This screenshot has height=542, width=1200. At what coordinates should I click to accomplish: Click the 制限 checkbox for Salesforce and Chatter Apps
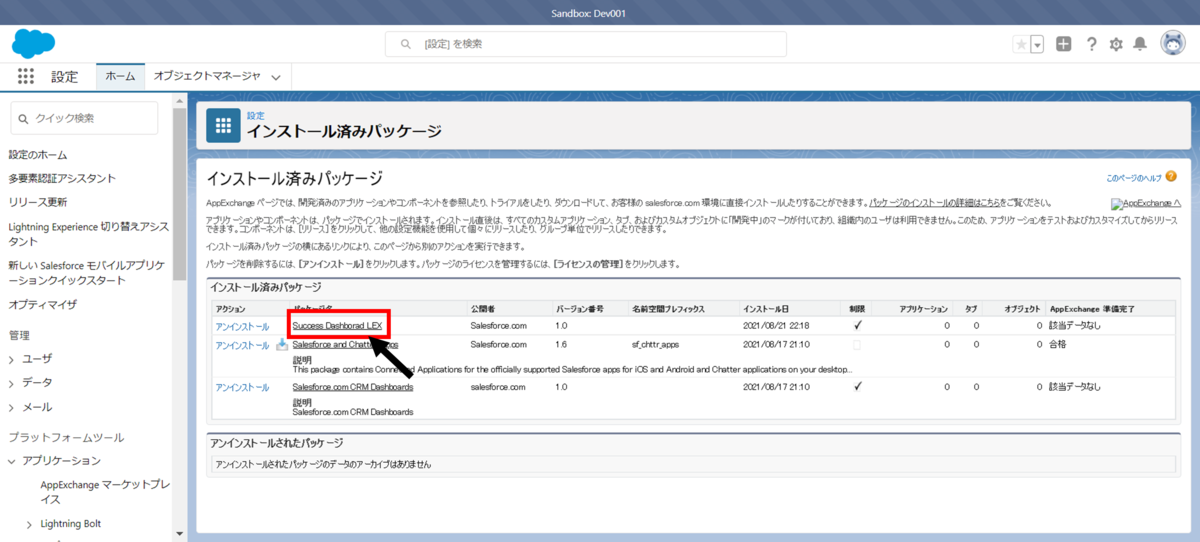pyautogui.click(x=857, y=345)
